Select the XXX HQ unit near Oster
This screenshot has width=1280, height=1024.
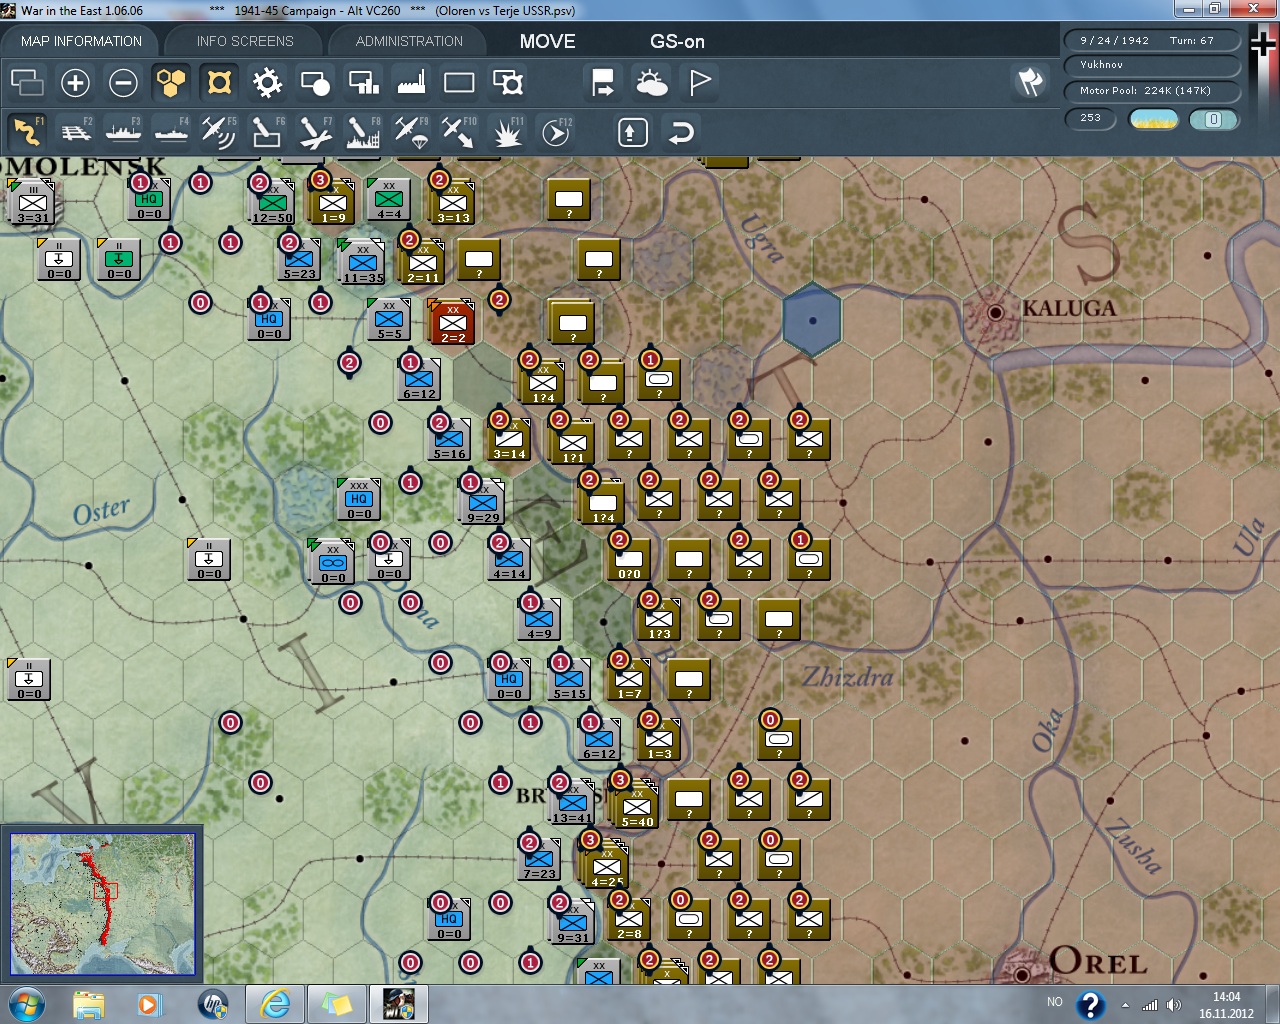point(358,498)
